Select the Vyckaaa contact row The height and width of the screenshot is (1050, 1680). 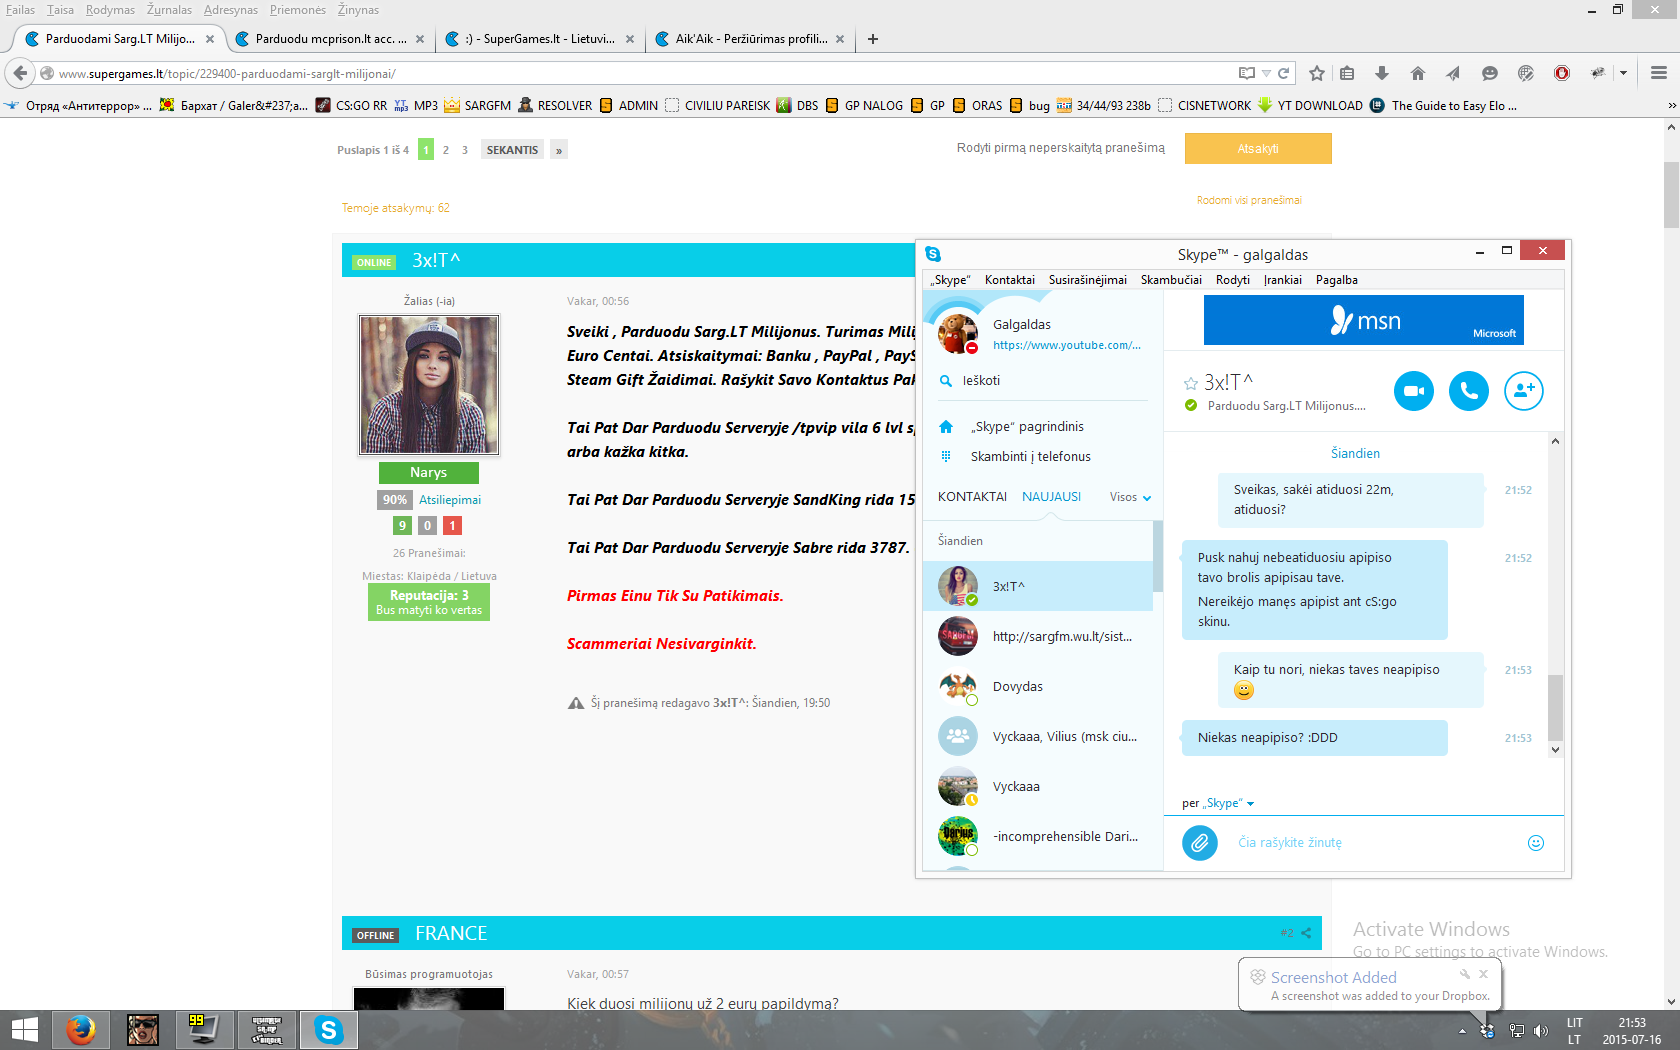tap(1040, 786)
